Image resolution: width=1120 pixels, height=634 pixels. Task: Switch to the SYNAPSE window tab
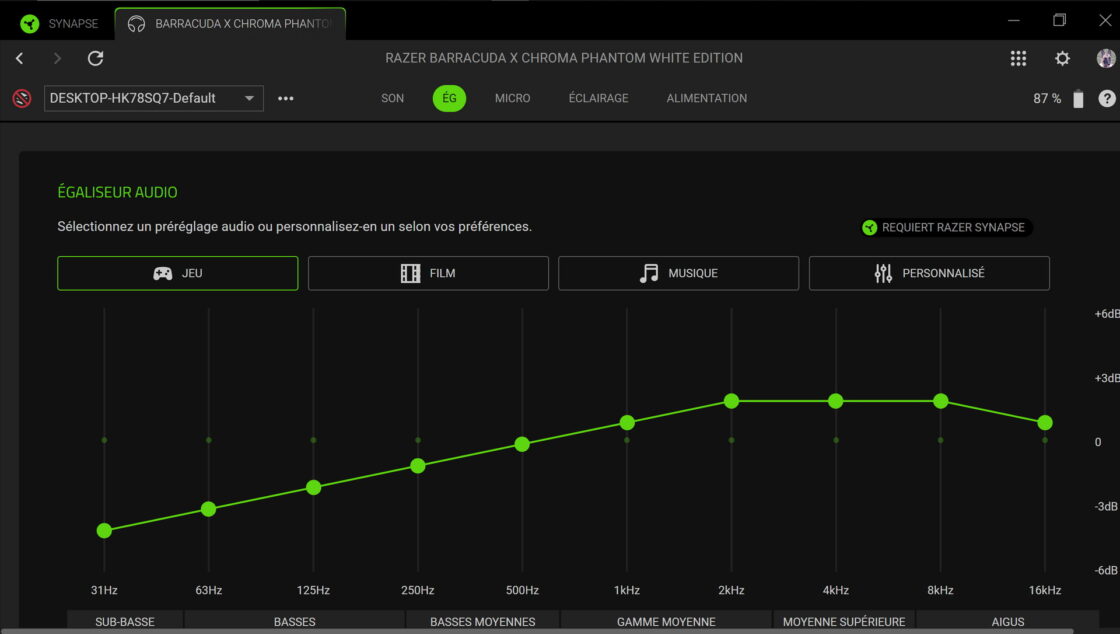coord(60,23)
